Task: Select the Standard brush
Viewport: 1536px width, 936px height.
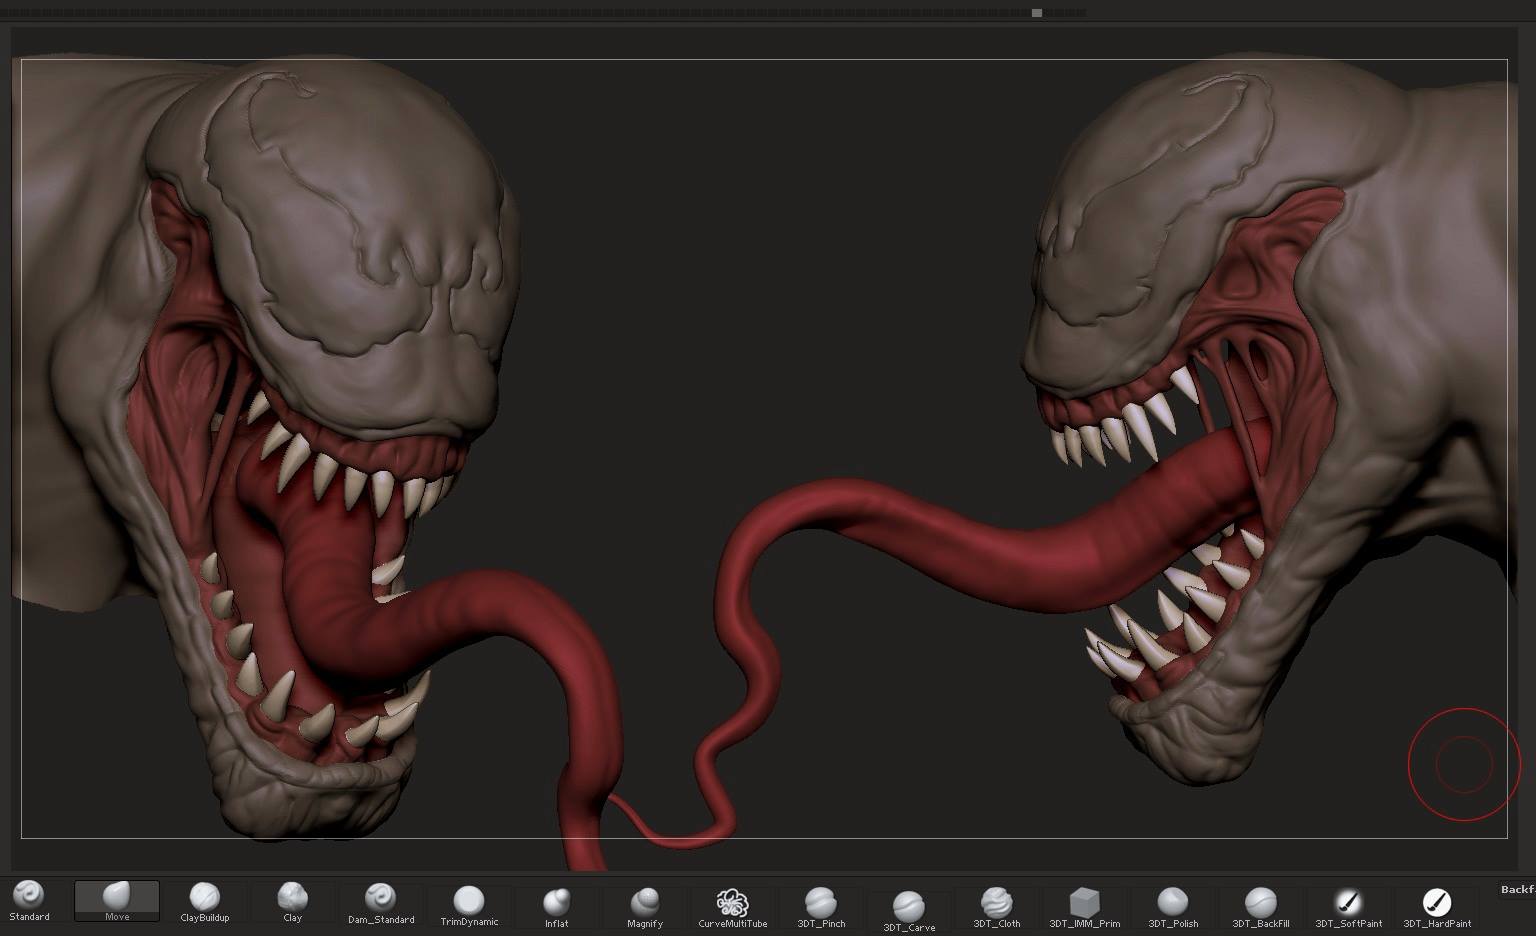Action: click(29, 900)
